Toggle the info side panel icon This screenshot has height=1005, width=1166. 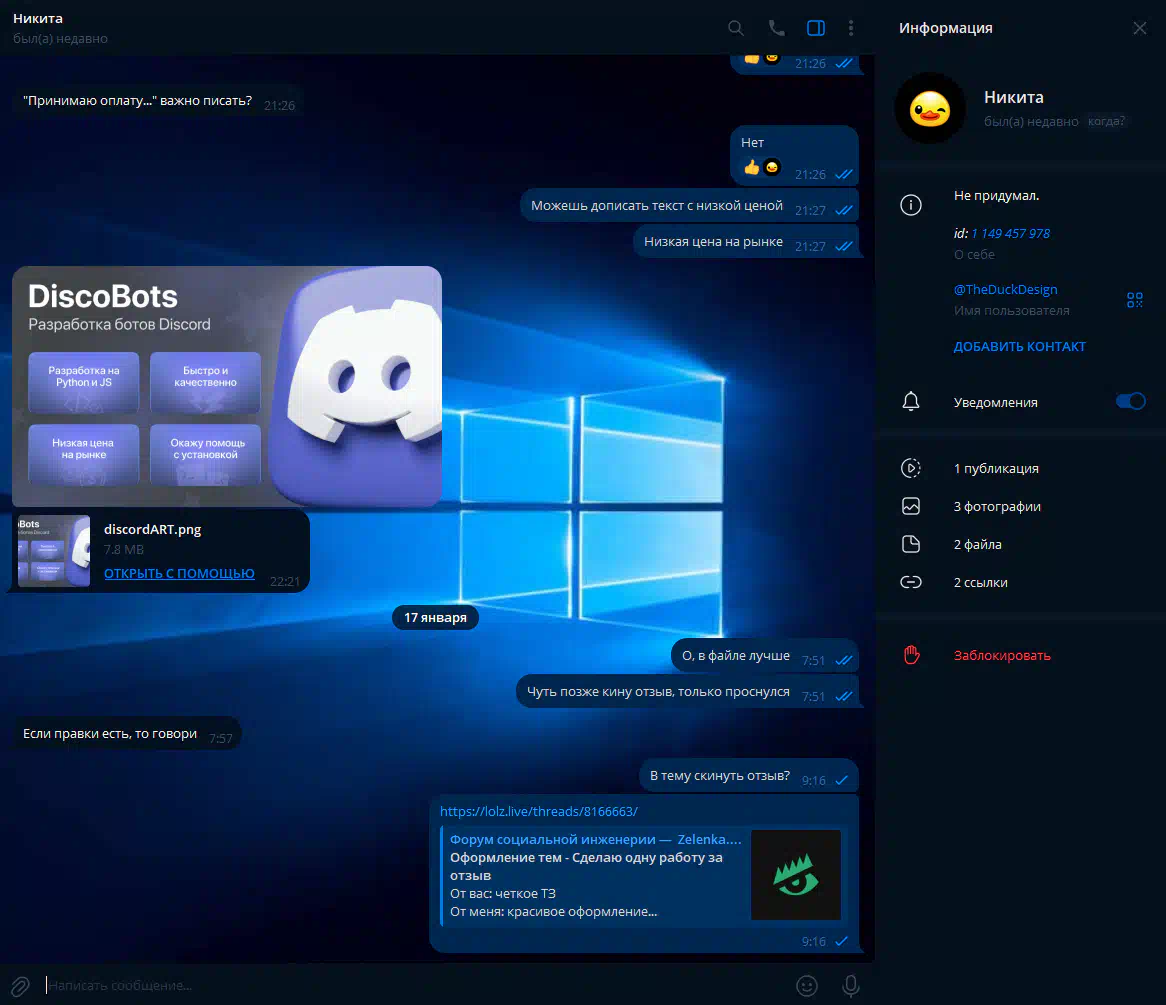pyautogui.click(x=816, y=28)
